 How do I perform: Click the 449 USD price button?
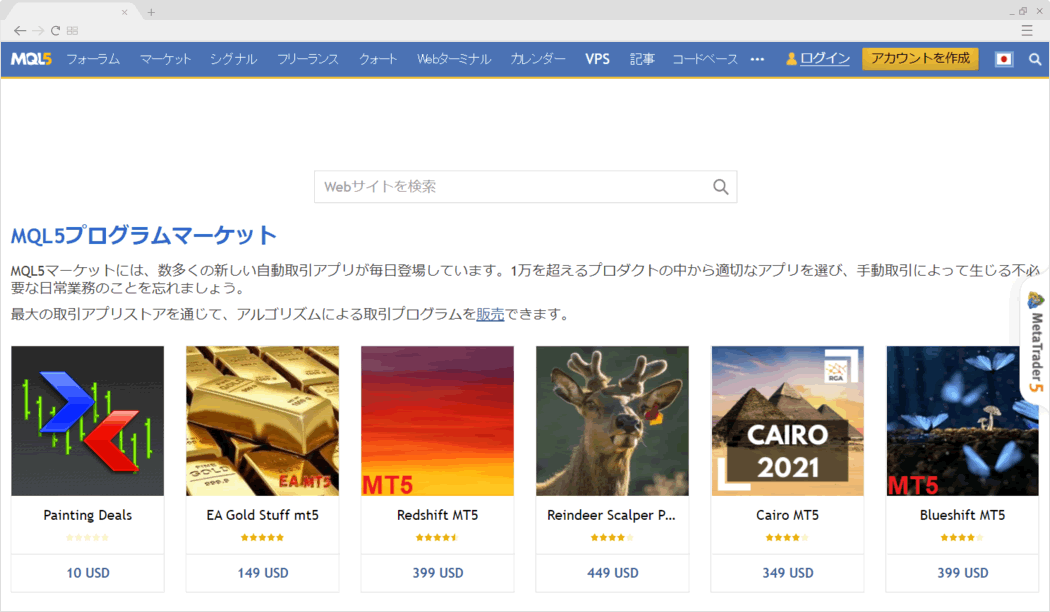(612, 573)
